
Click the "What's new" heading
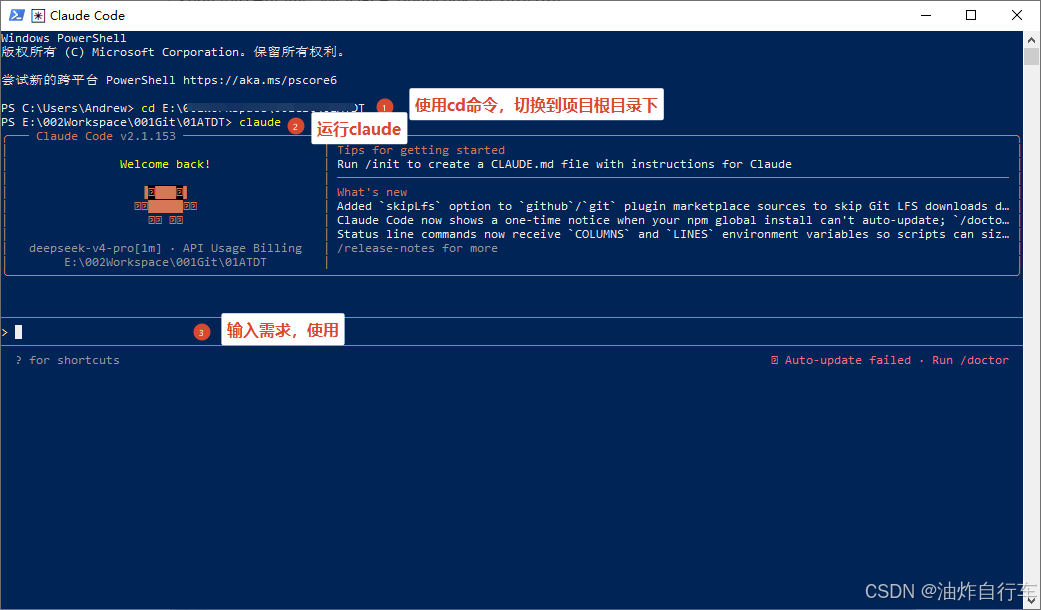(372, 192)
